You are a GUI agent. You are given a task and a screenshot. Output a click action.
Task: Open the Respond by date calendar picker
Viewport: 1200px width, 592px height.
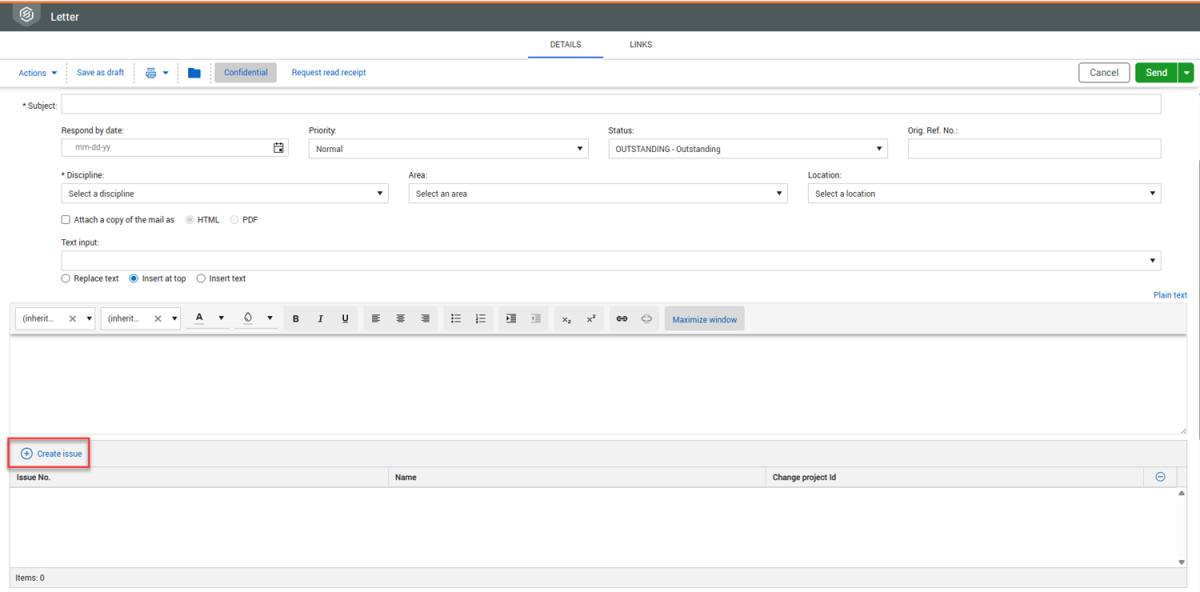pyautogui.click(x=279, y=148)
